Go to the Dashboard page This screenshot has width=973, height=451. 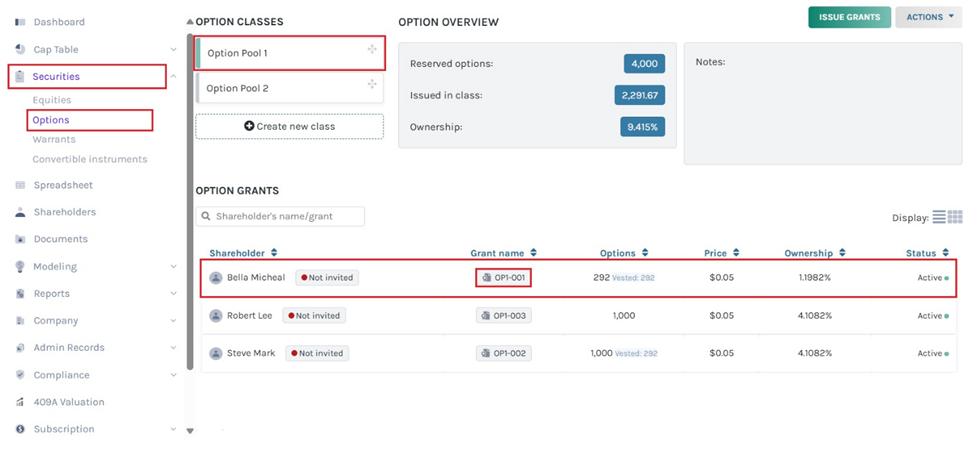coord(59,22)
